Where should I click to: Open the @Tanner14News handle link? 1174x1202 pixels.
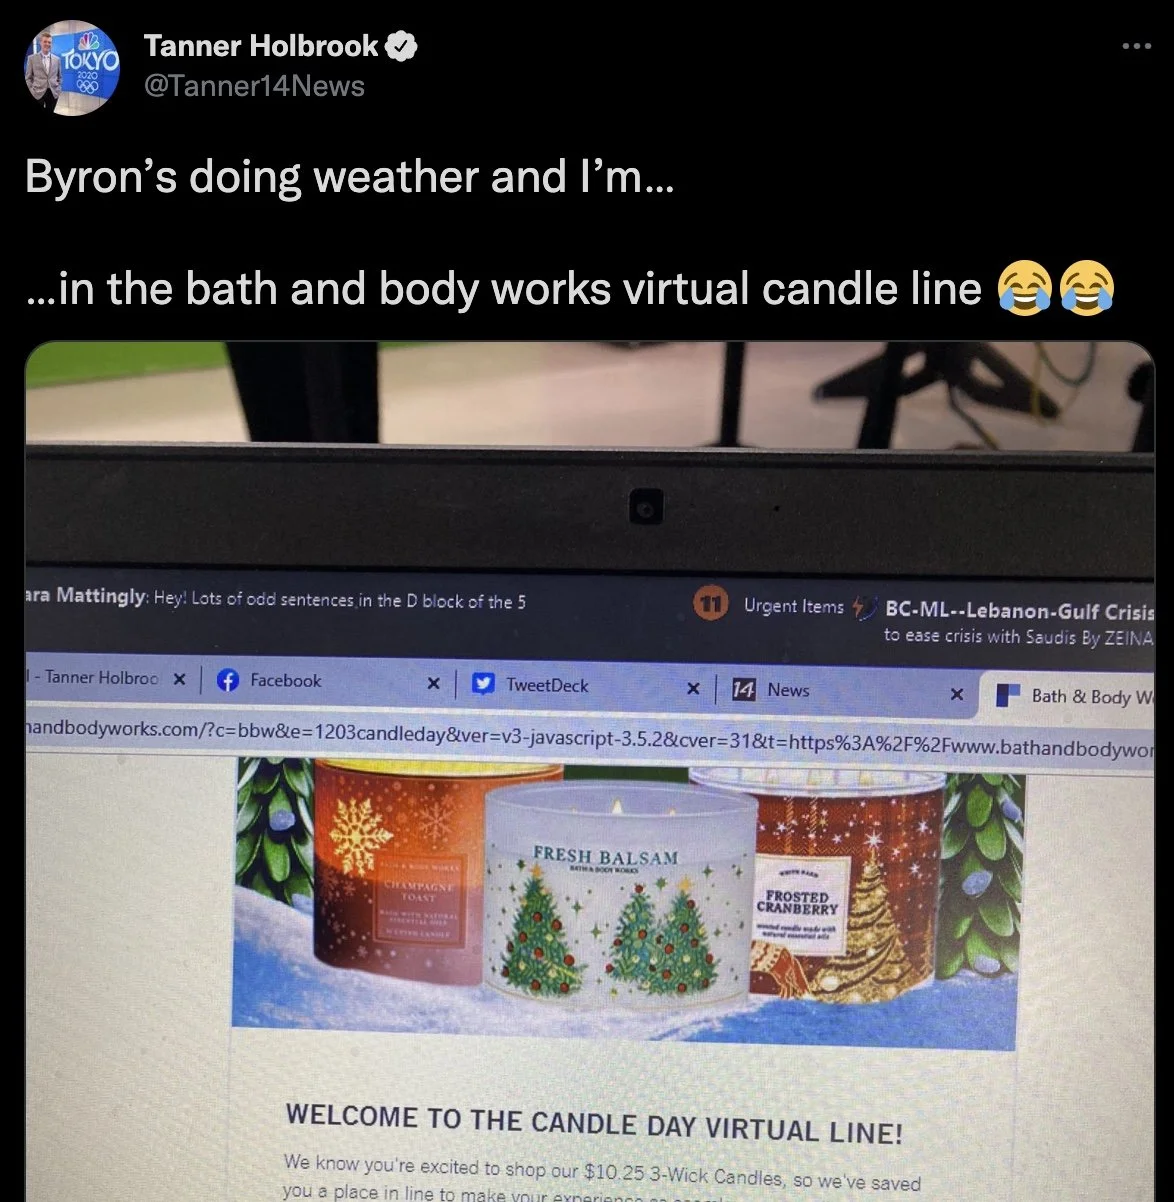tap(254, 86)
